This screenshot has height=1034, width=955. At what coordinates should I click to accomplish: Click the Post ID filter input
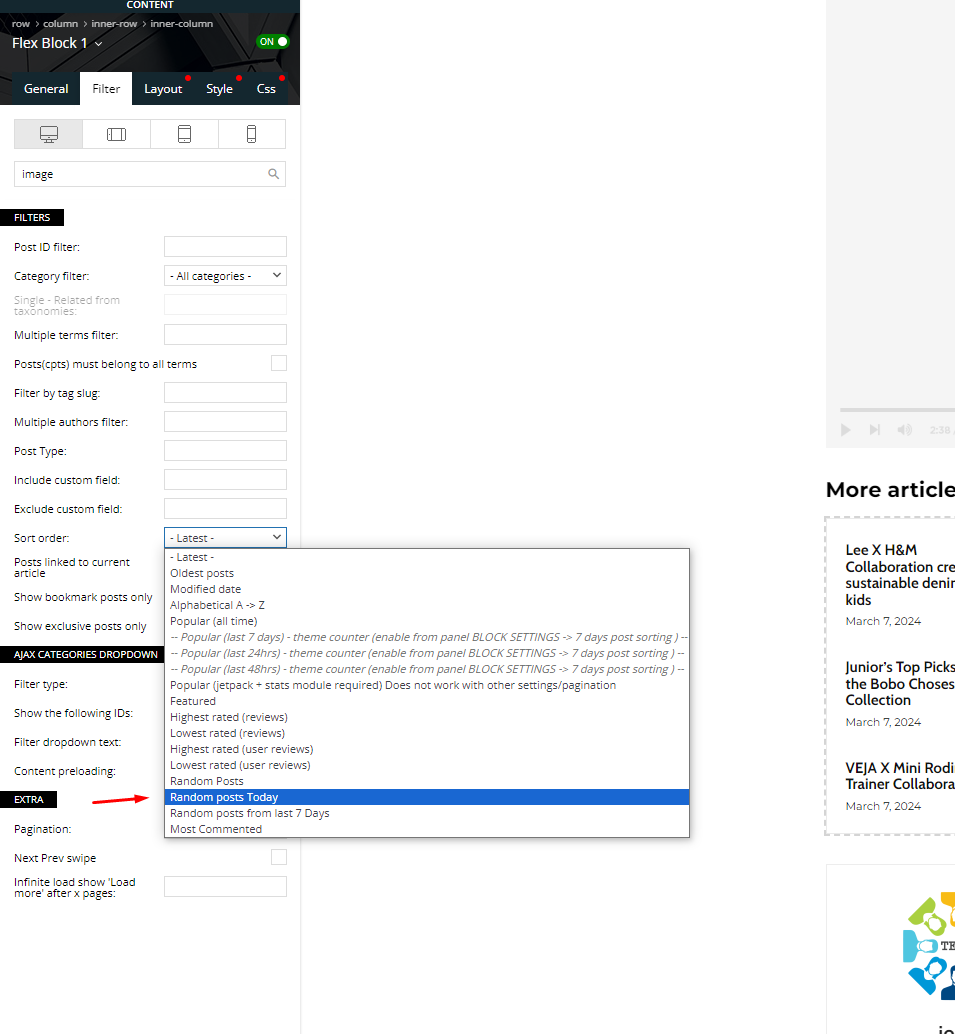[225, 247]
